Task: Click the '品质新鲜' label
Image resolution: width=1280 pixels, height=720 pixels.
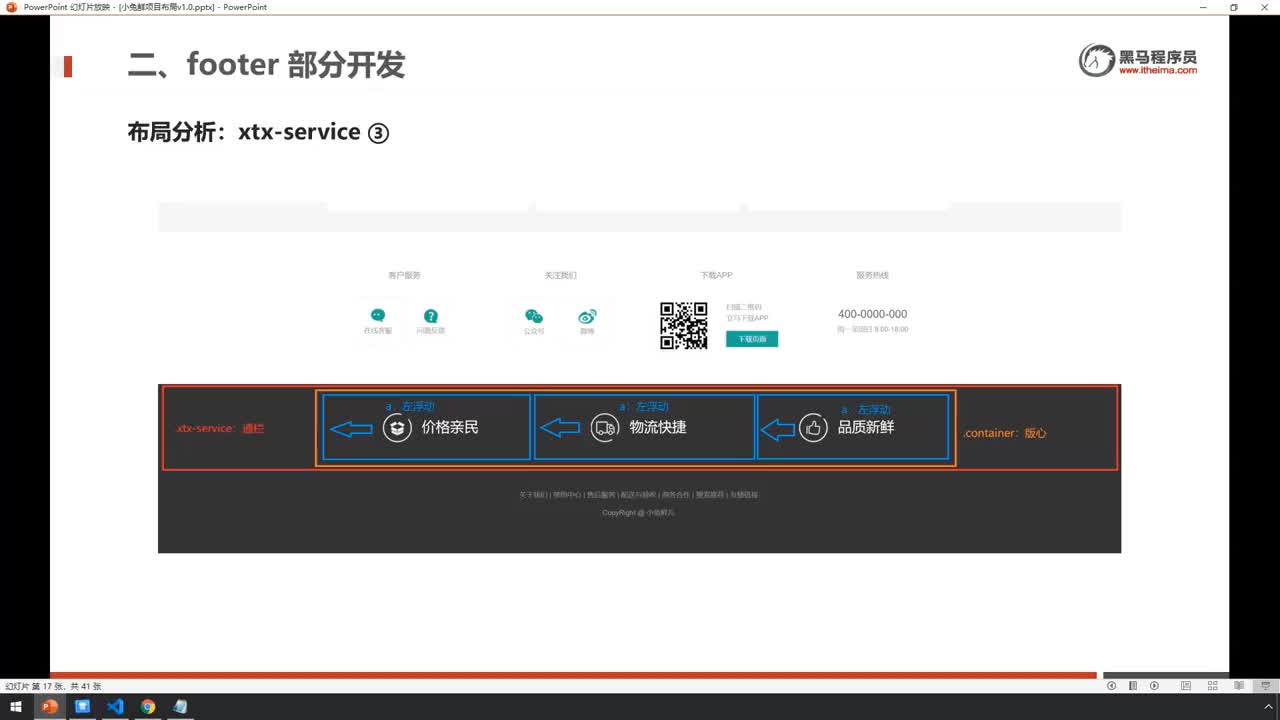Action: (x=866, y=427)
